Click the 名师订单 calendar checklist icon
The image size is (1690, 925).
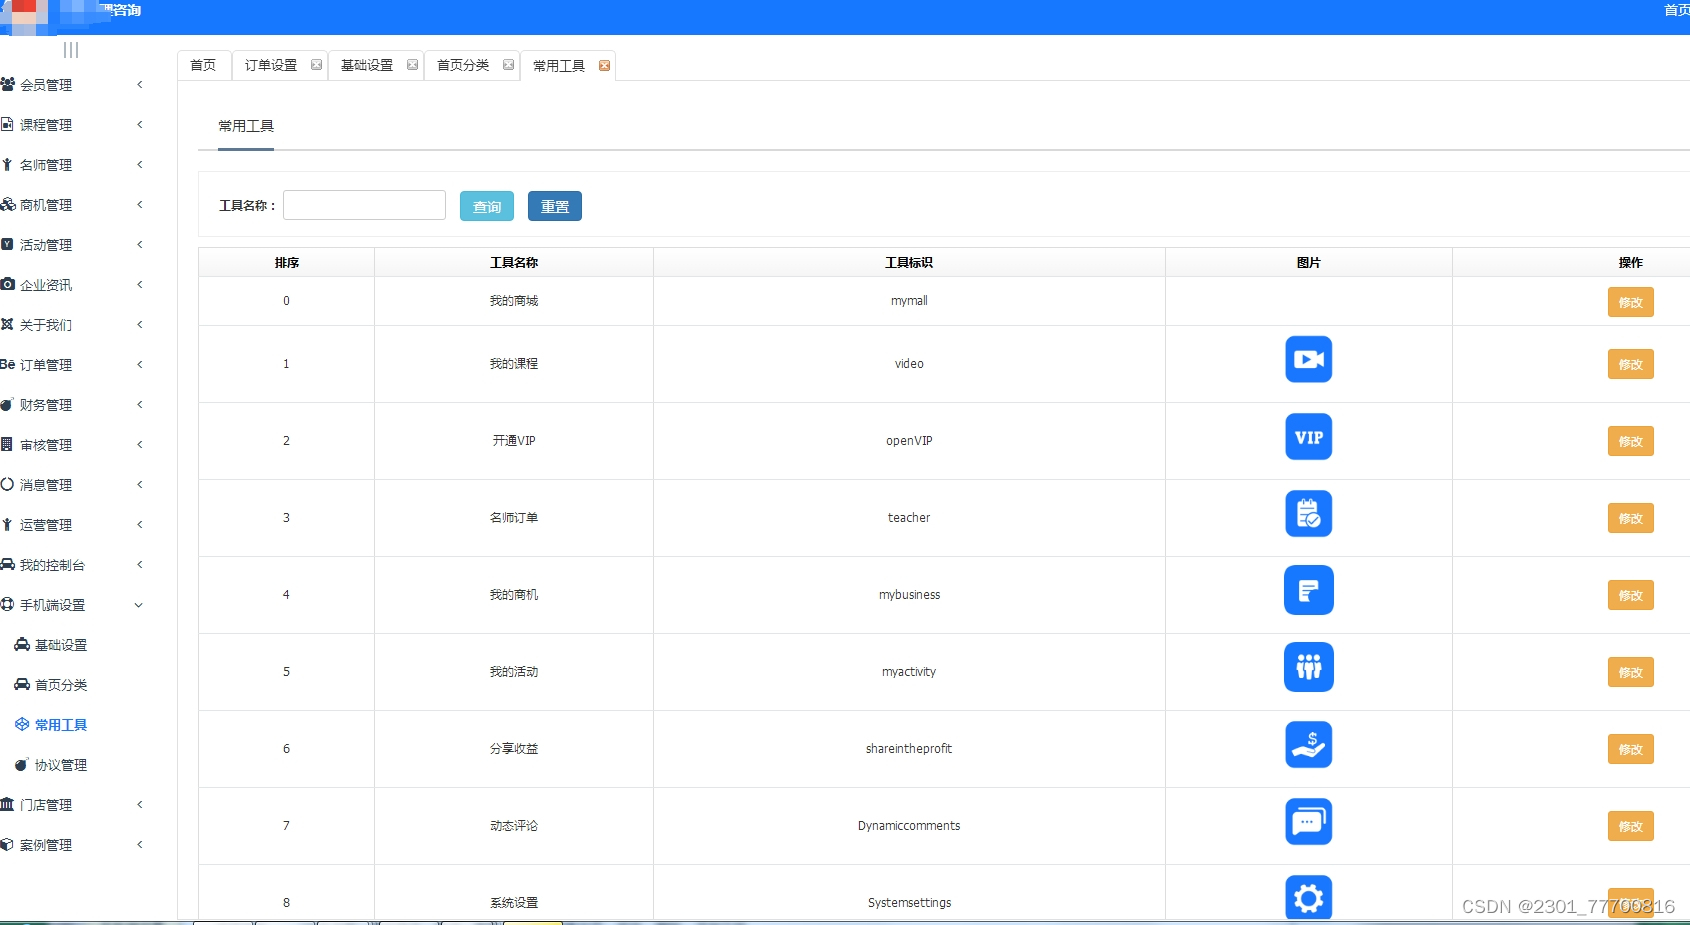tap(1308, 514)
